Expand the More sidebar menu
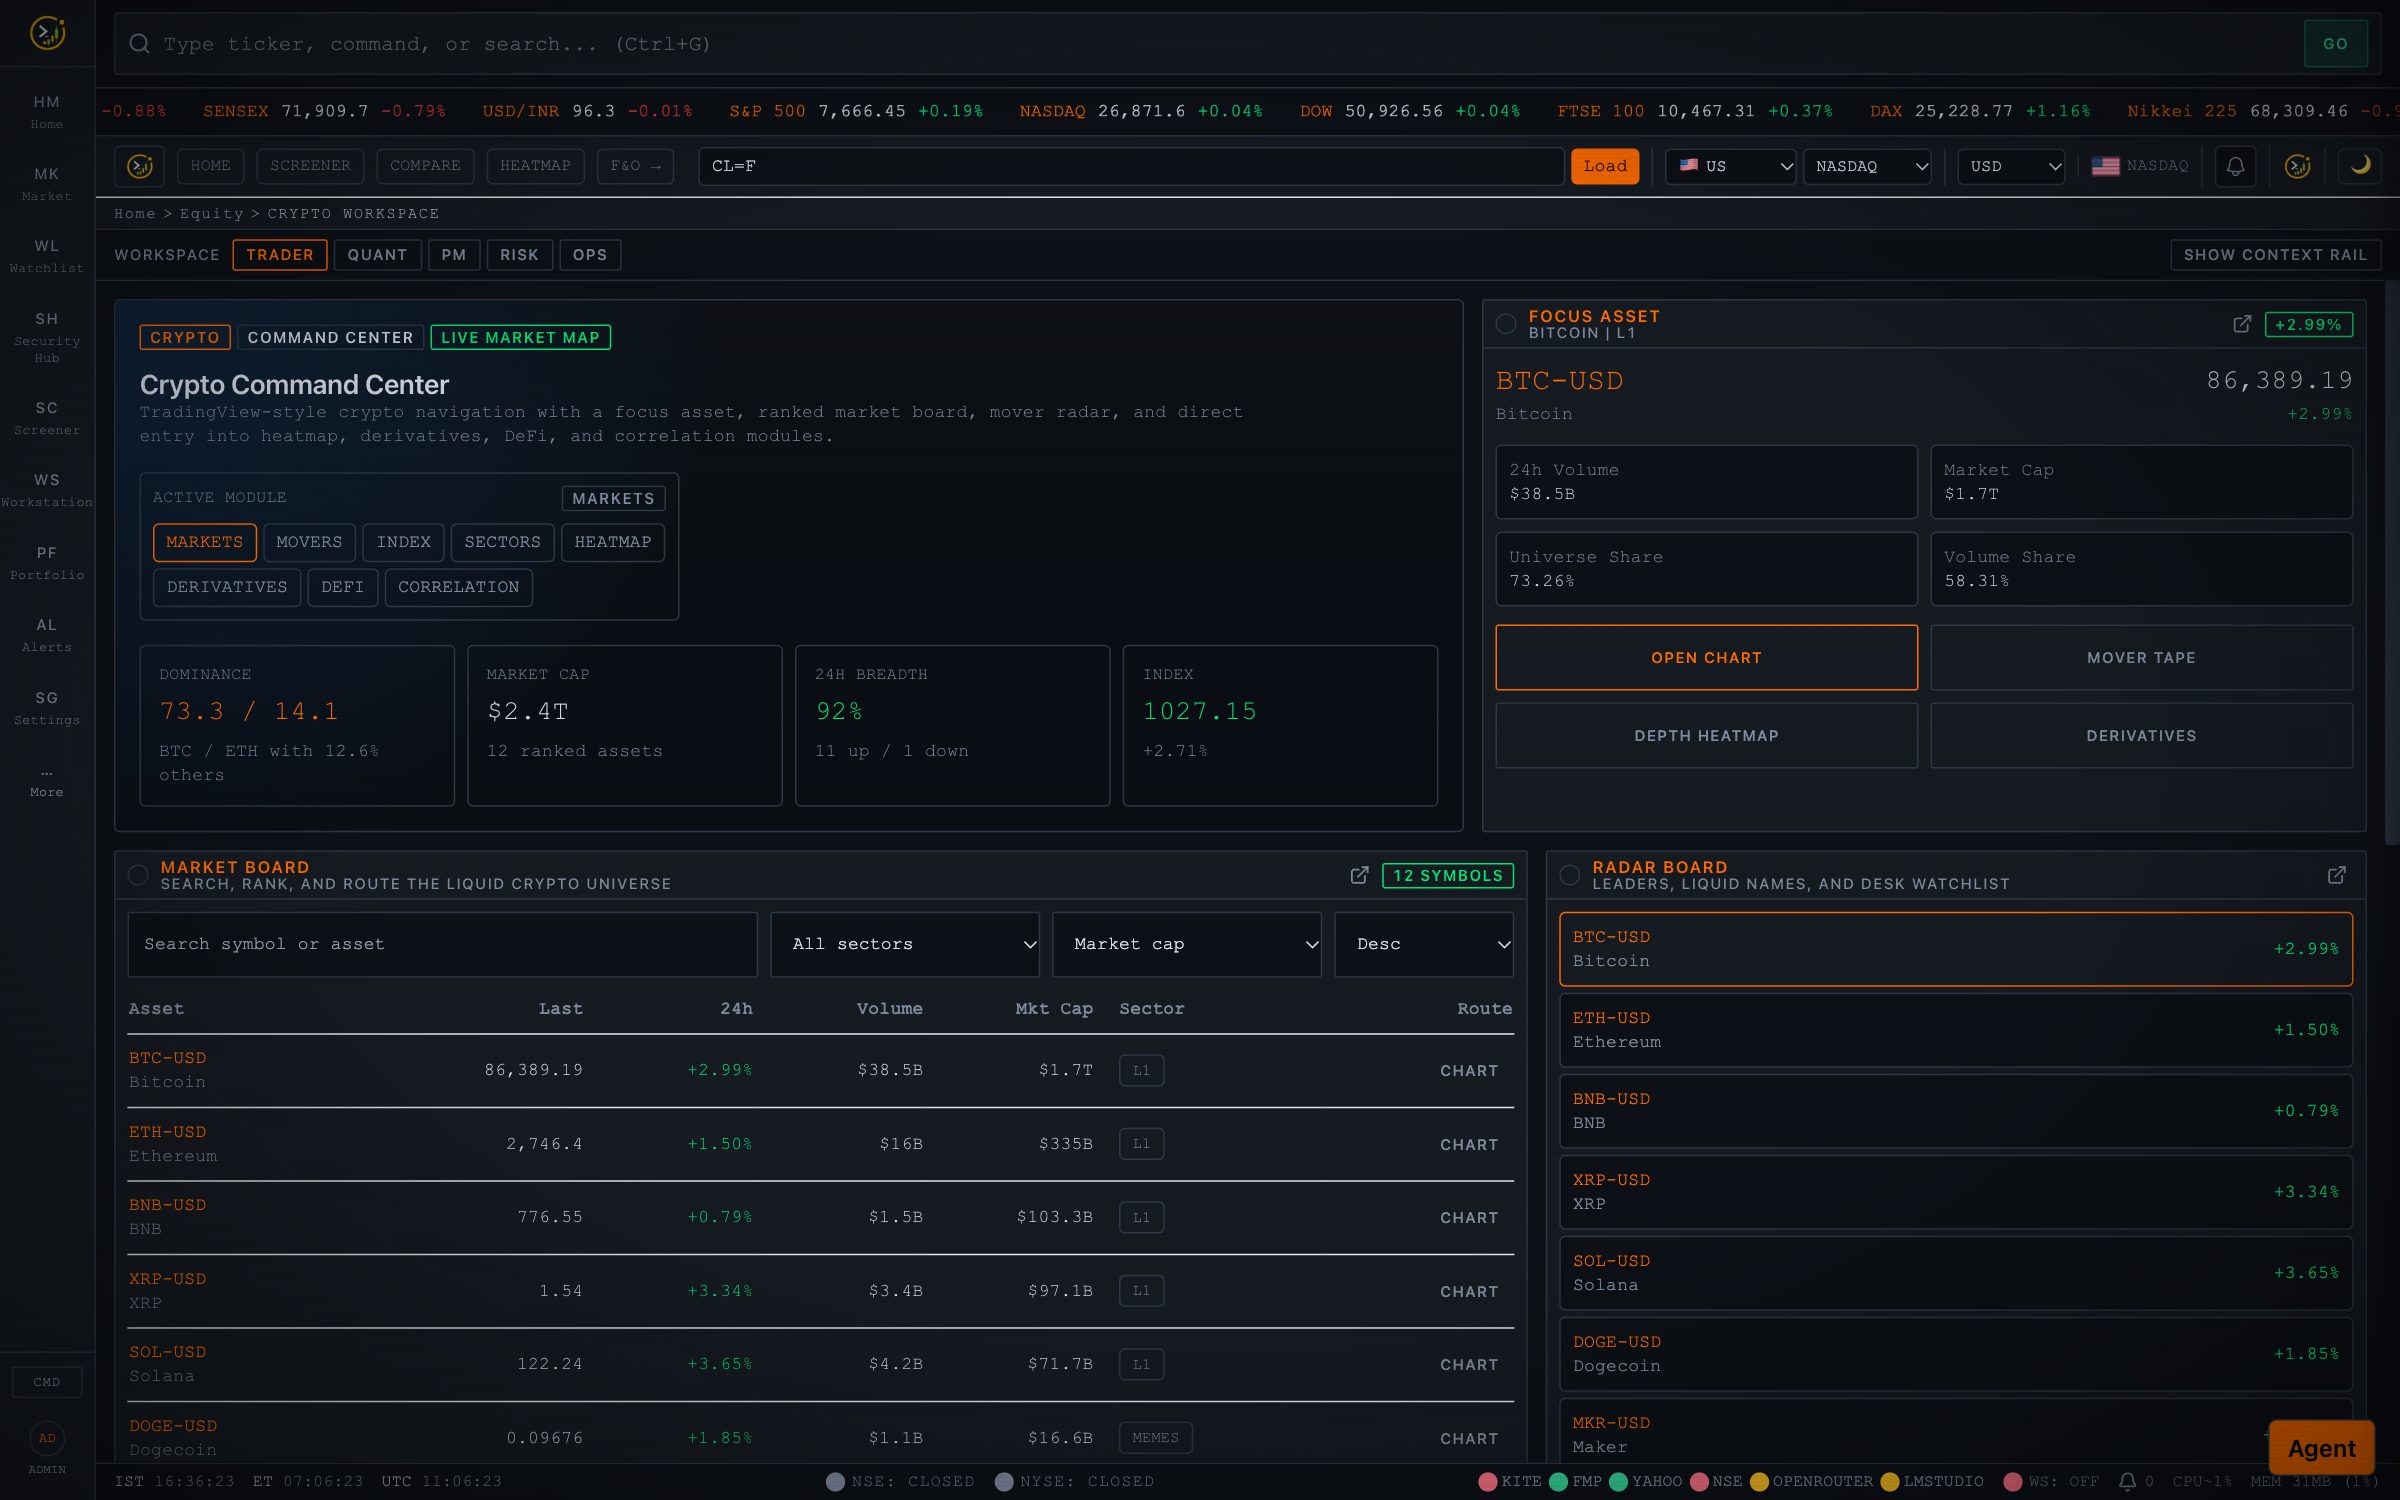This screenshot has width=2400, height=1500. (47, 782)
